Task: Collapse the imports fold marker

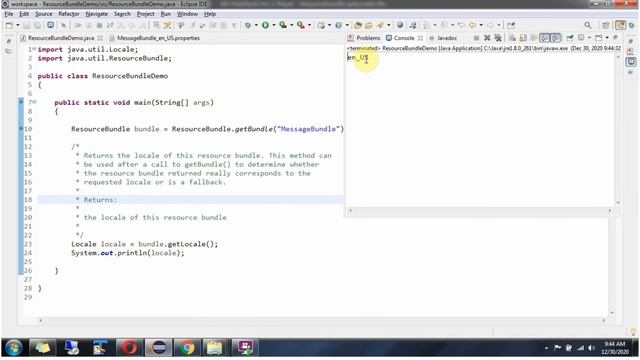Action: click(x=34, y=49)
